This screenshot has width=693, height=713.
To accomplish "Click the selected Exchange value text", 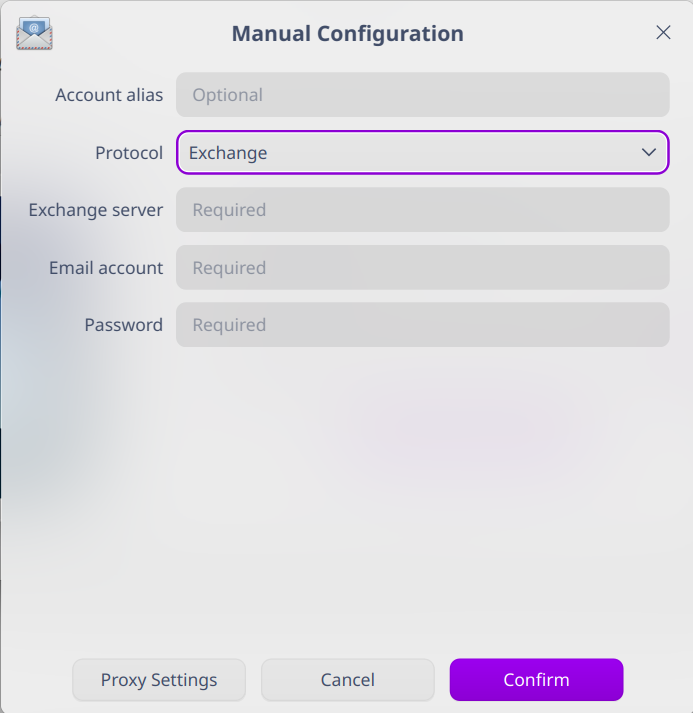I will [228, 153].
